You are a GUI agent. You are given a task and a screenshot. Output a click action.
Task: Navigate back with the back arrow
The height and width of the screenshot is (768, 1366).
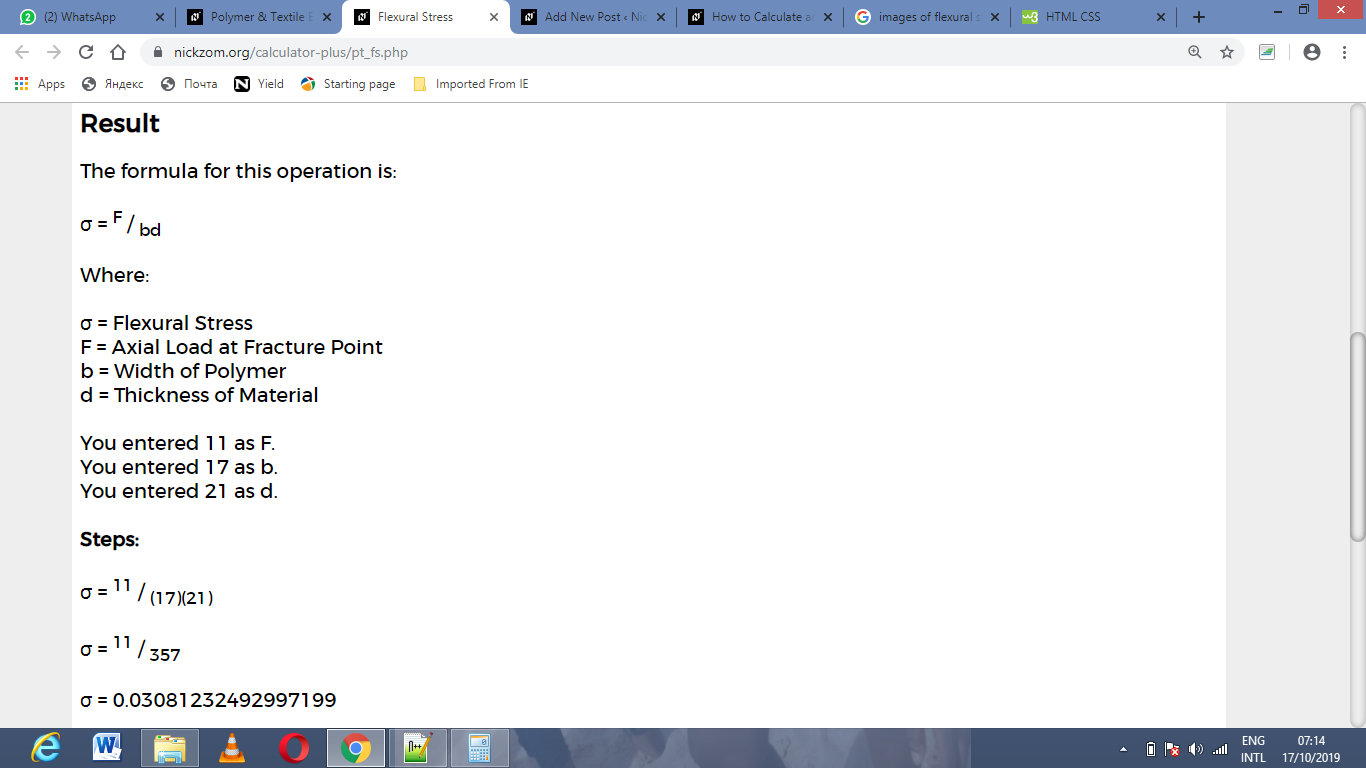(x=22, y=52)
